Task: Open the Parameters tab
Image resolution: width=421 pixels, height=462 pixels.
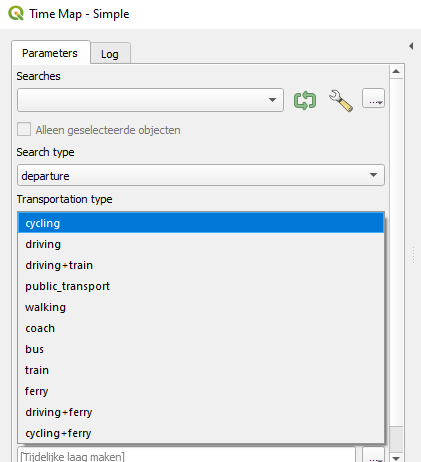Action: click(x=50, y=53)
